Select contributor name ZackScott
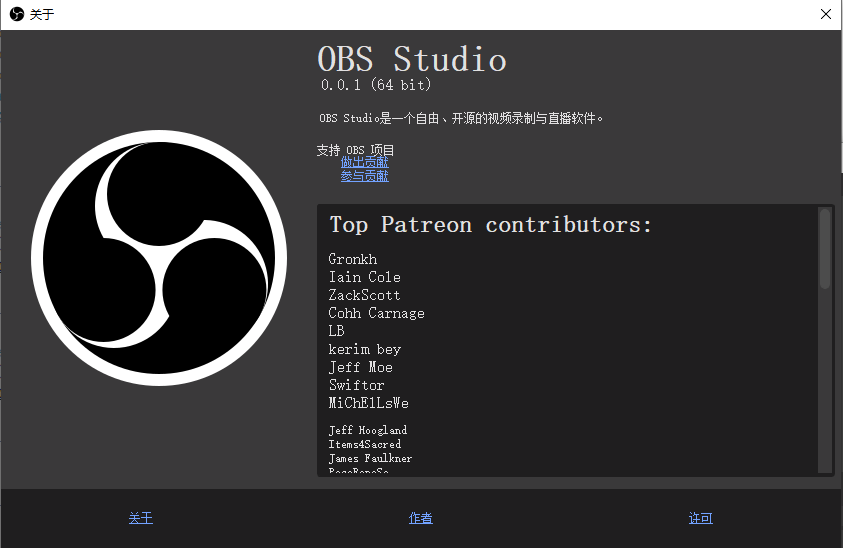The width and height of the screenshot is (843, 548). click(365, 295)
